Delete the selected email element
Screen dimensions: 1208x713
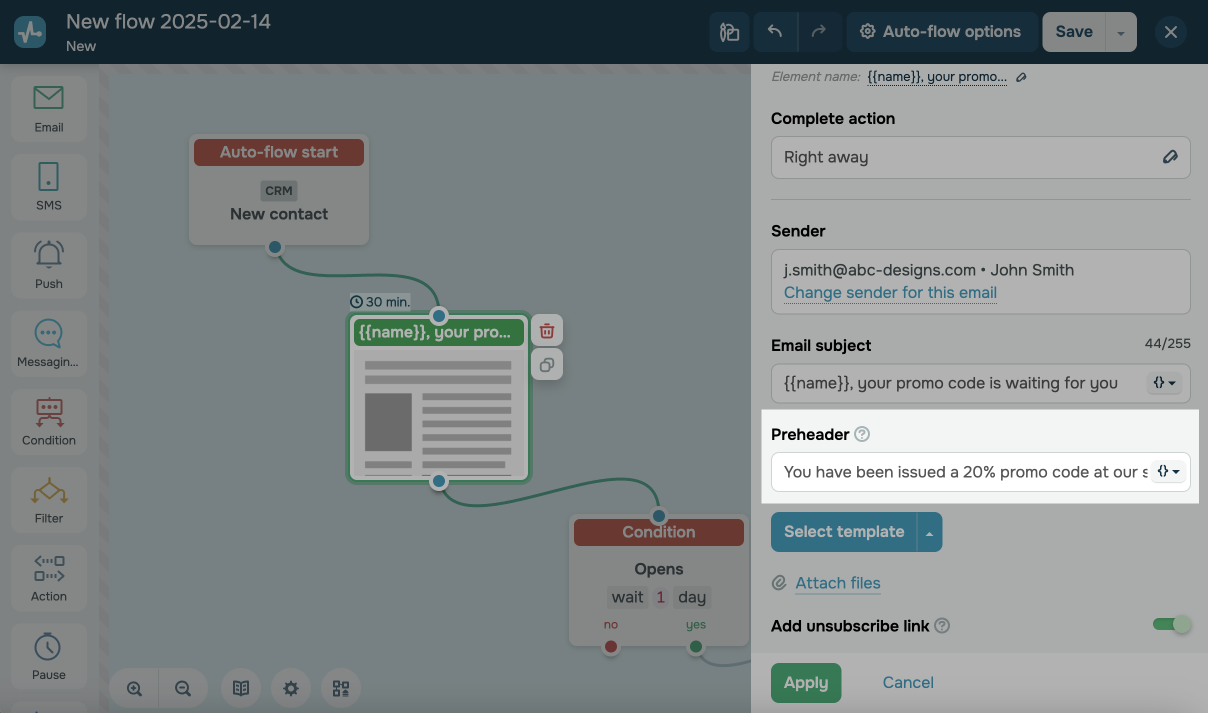547,330
